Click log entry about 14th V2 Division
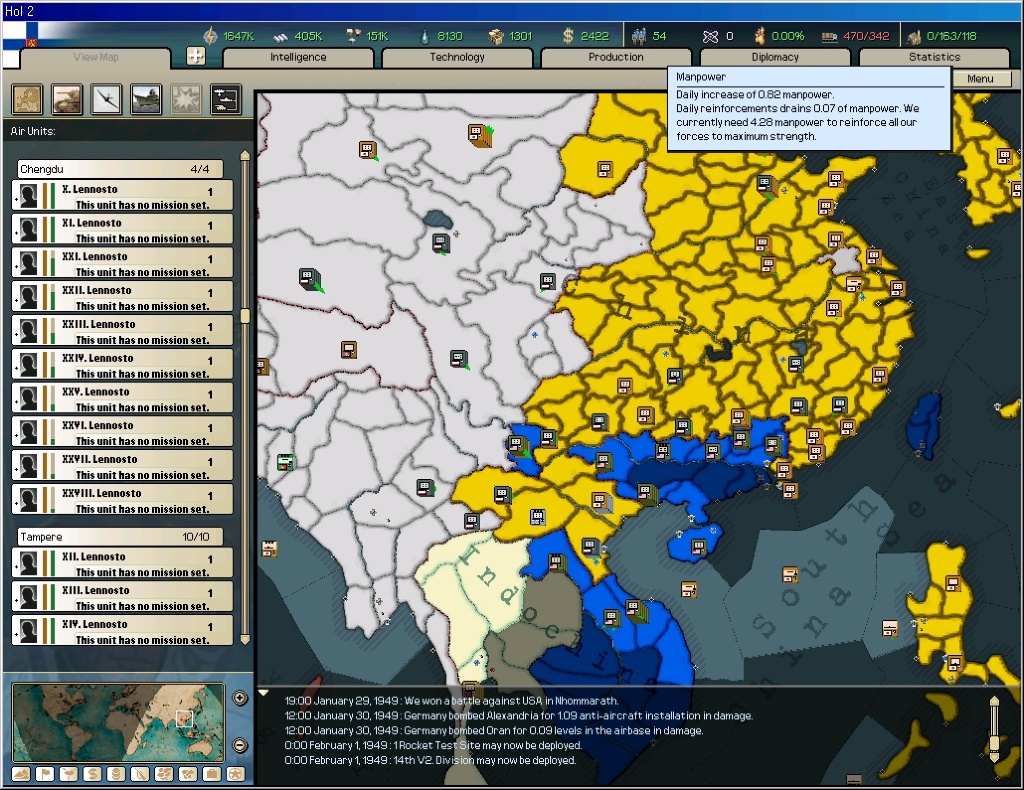1024x790 pixels. click(430, 761)
